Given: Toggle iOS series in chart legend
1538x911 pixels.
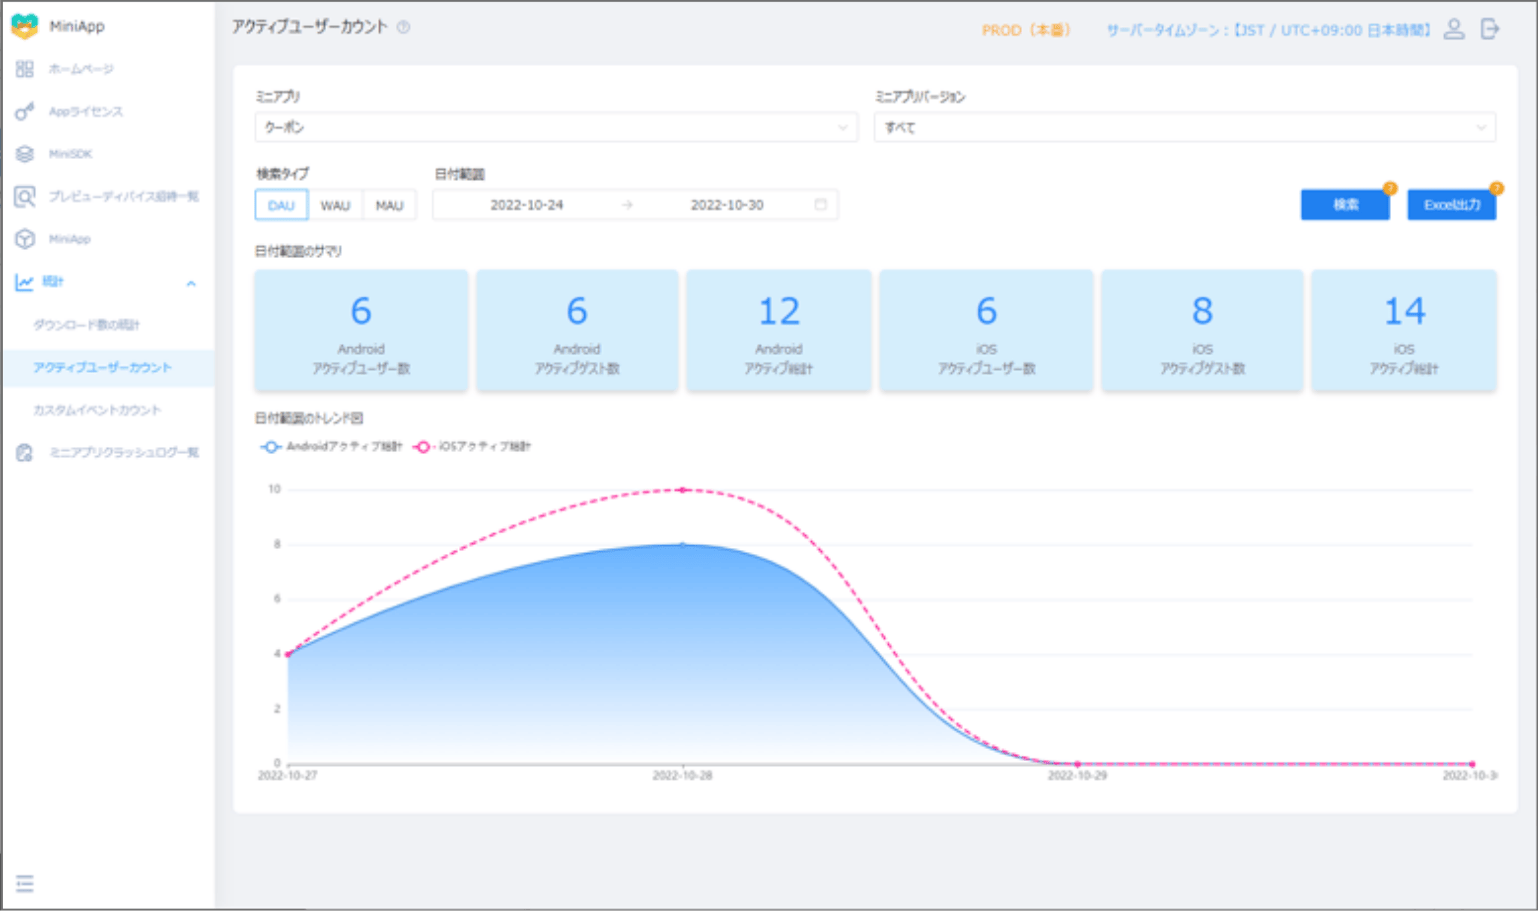Looking at the screenshot, I should (x=472, y=447).
